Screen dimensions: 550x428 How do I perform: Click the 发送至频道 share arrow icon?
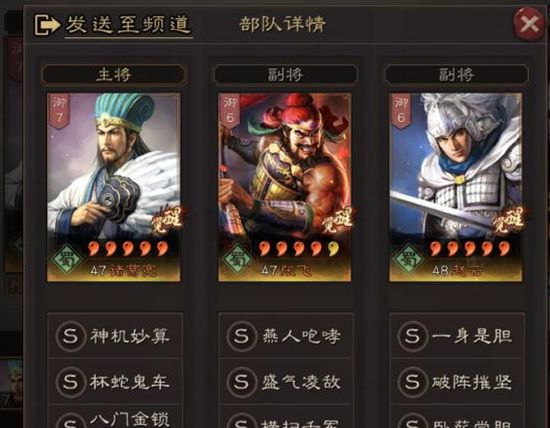47,25
